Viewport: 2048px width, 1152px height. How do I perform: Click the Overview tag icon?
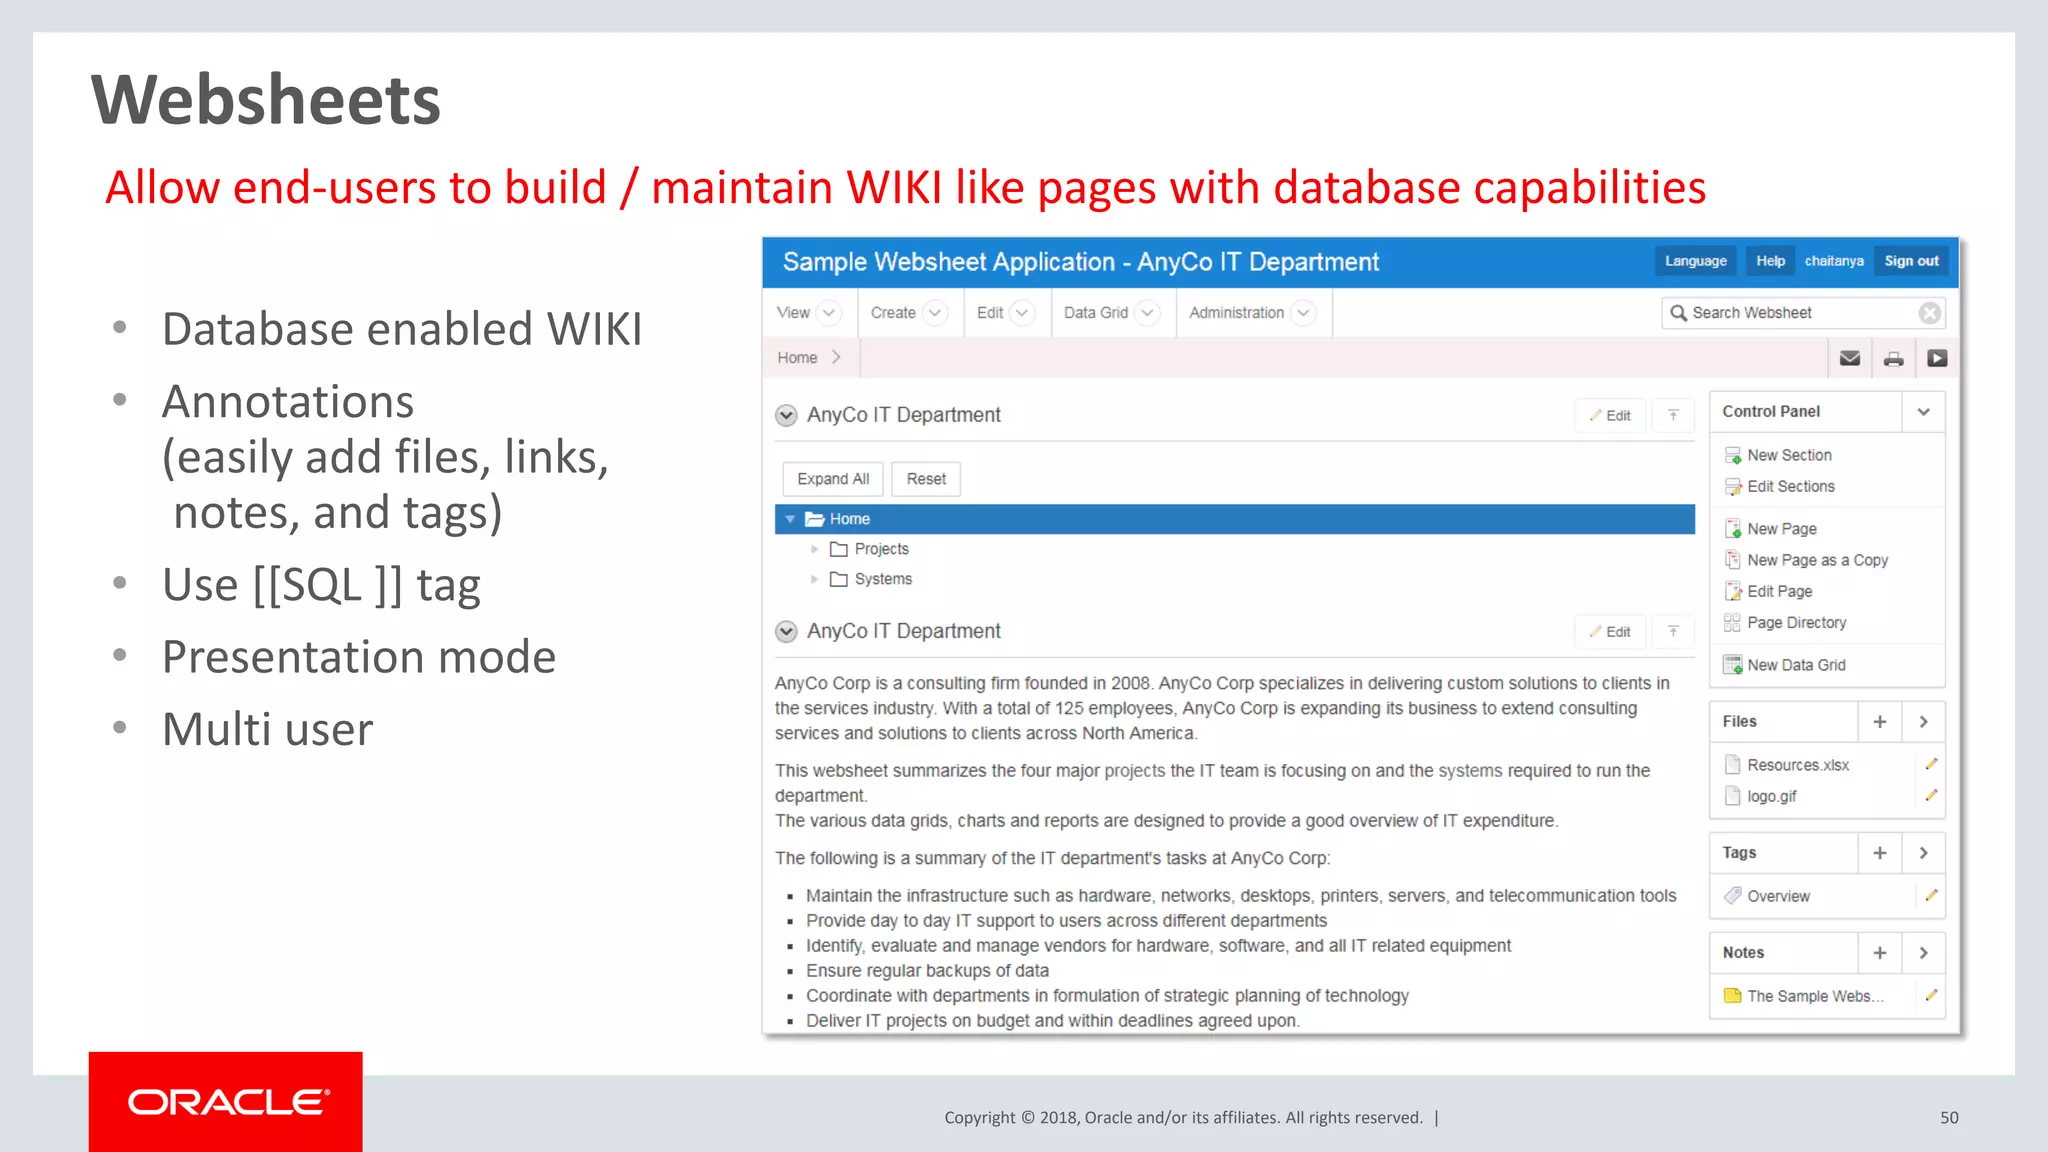pyautogui.click(x=1733, y=896)
